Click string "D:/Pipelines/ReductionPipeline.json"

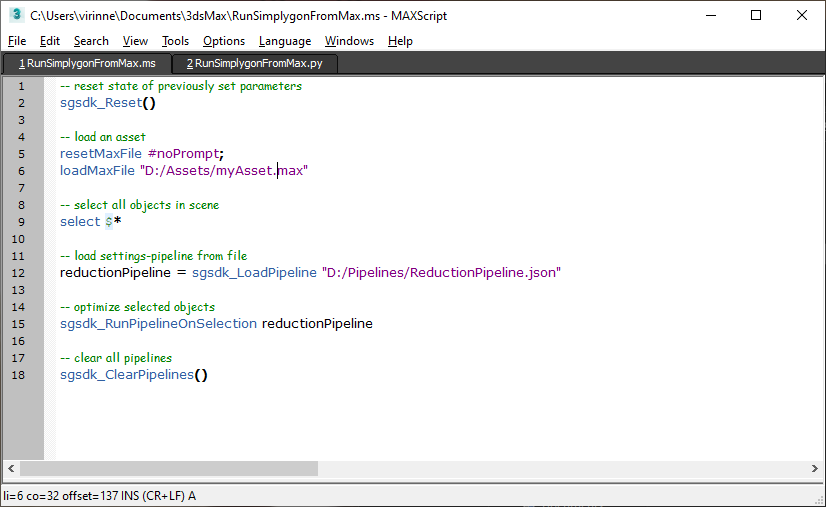[x=441, y=272]
